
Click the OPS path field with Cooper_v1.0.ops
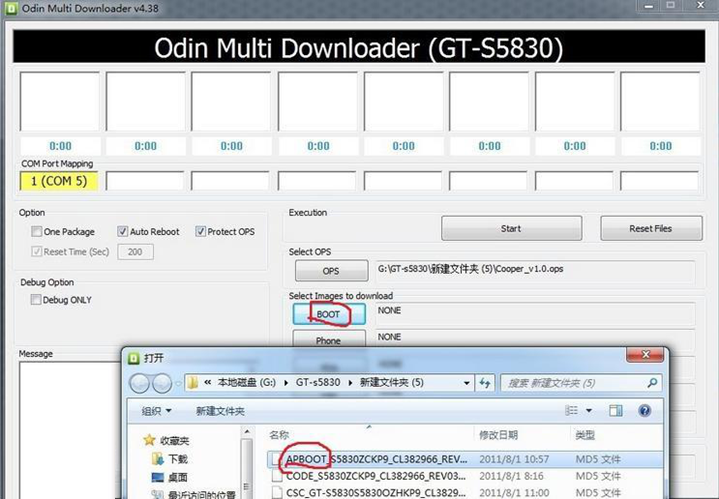[x=535, y=271]
